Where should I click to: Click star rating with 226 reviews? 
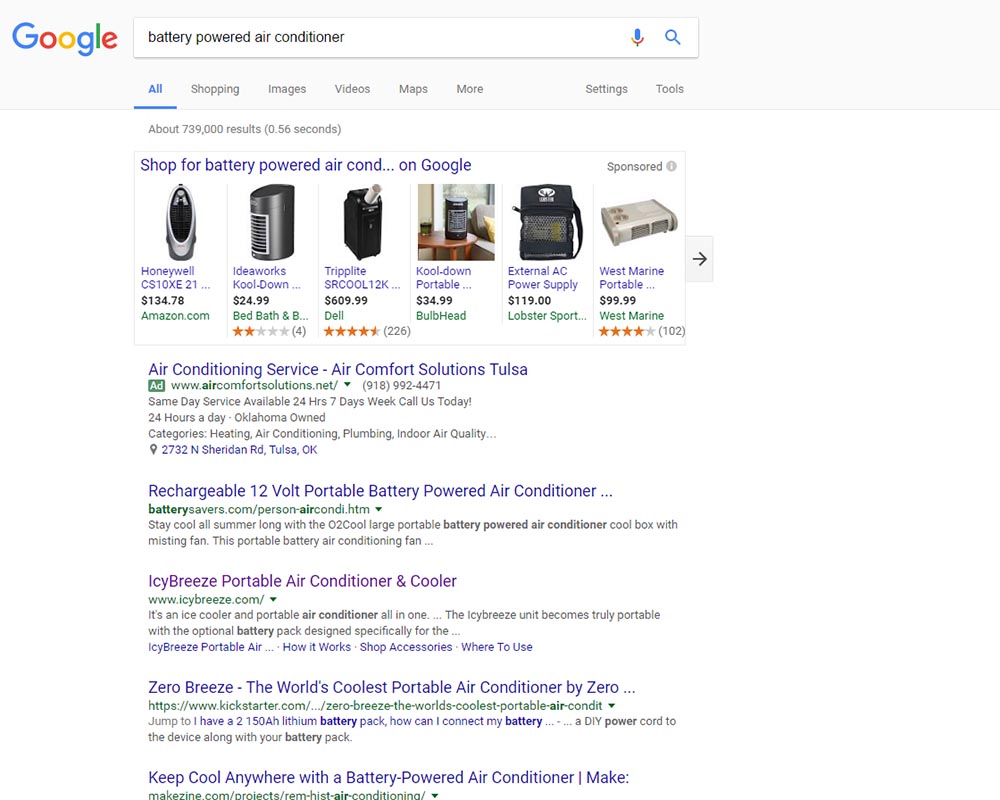pyautogui.click(x=367, y=331)
